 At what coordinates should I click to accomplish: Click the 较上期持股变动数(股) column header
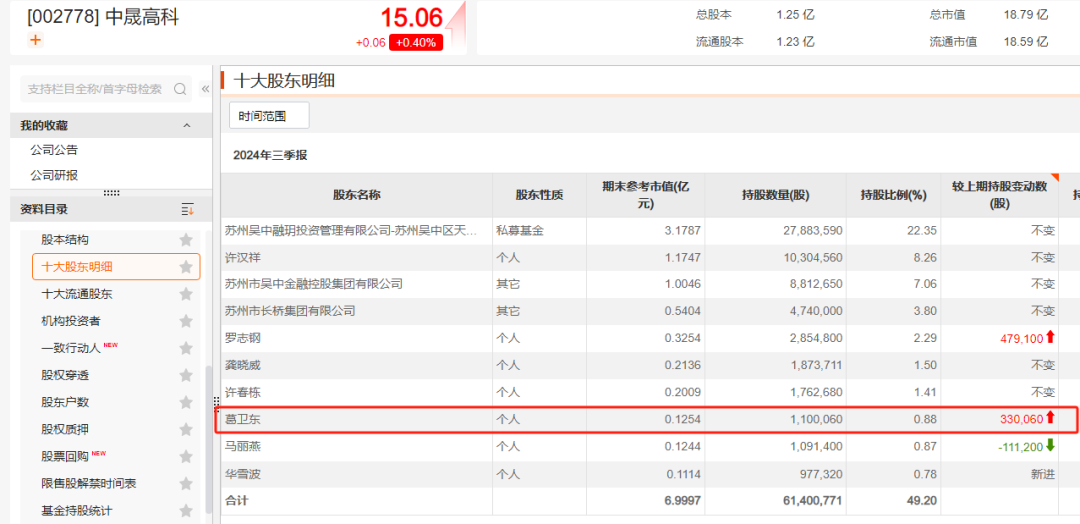coord(999,195)
